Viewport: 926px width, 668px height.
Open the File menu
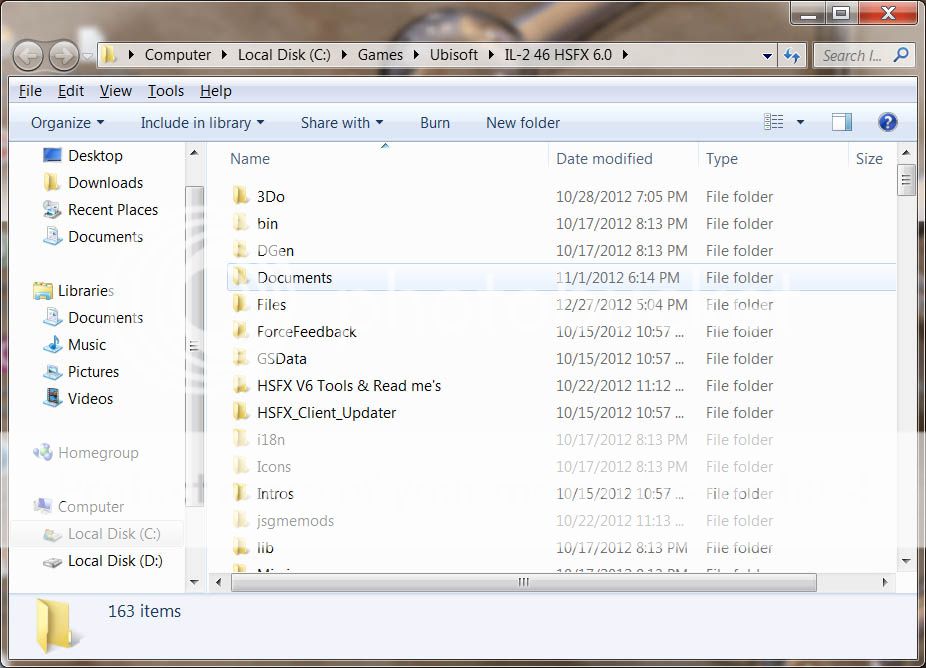[x=30, y=91]
